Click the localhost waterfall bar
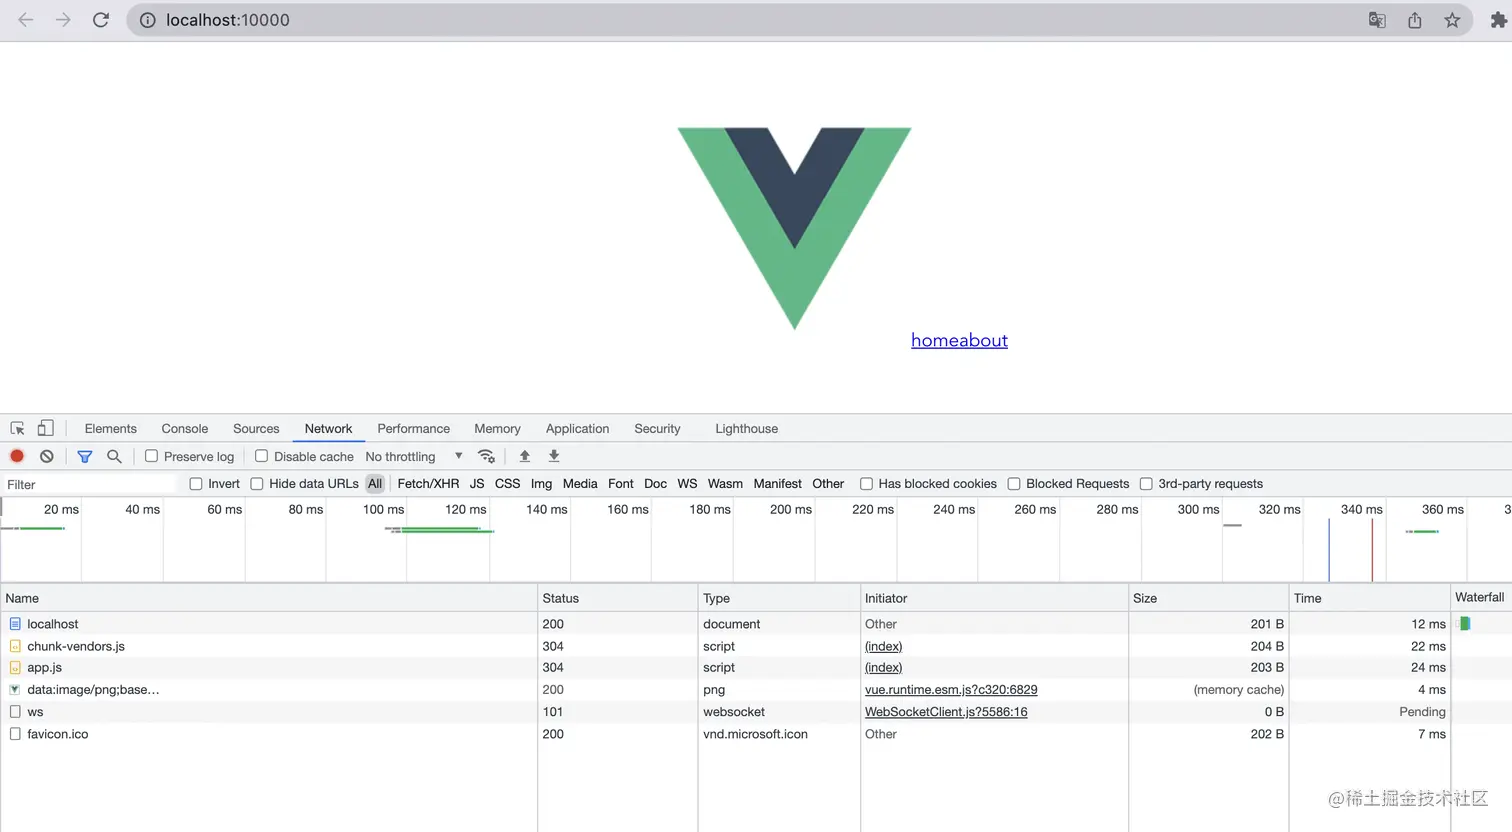Viewport: 1512px width, 832px height. point(1464,624)
